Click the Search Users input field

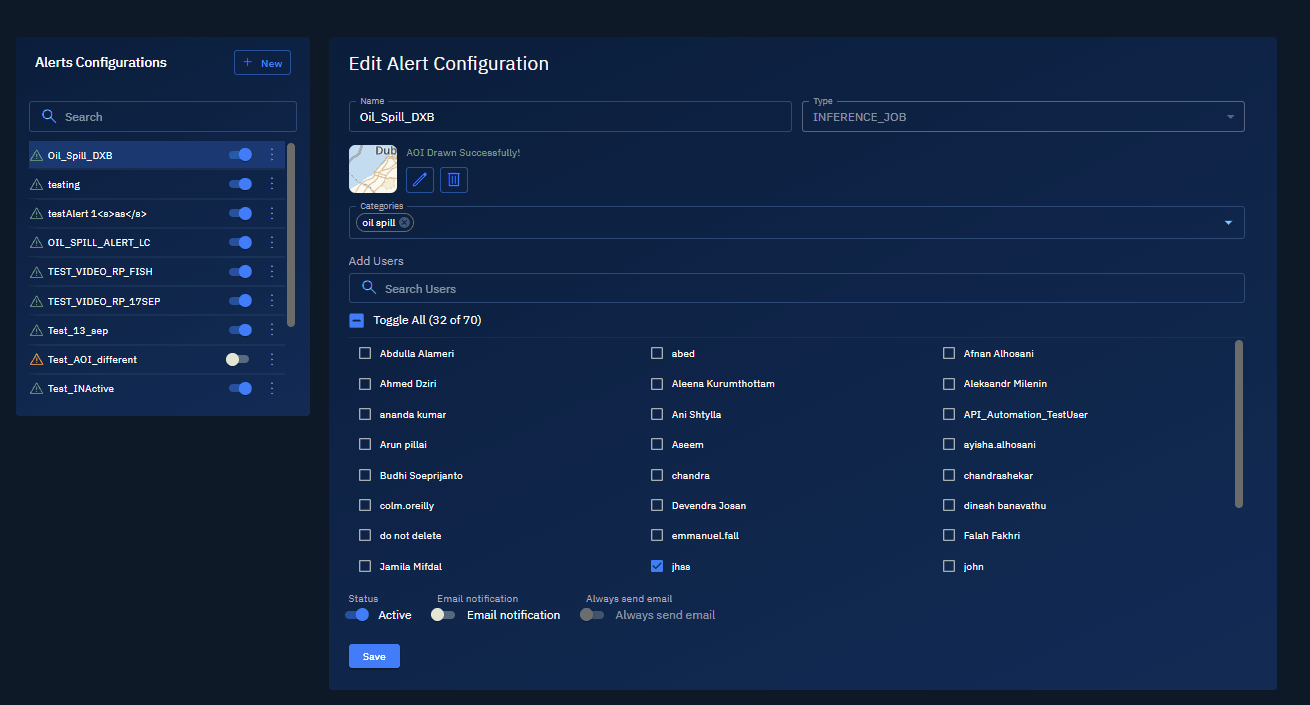point(796,289)
